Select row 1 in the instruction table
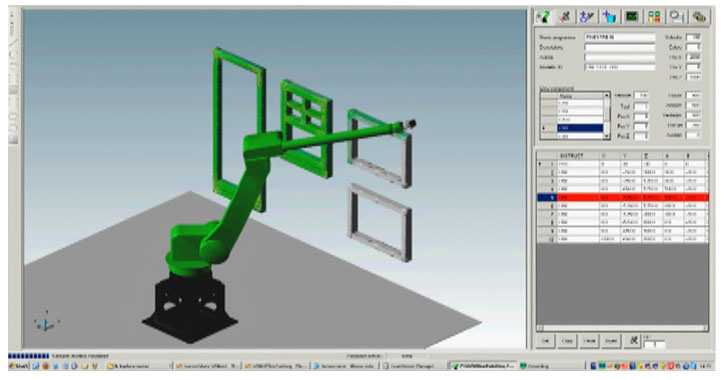726x380 pixels. [623, 164]
